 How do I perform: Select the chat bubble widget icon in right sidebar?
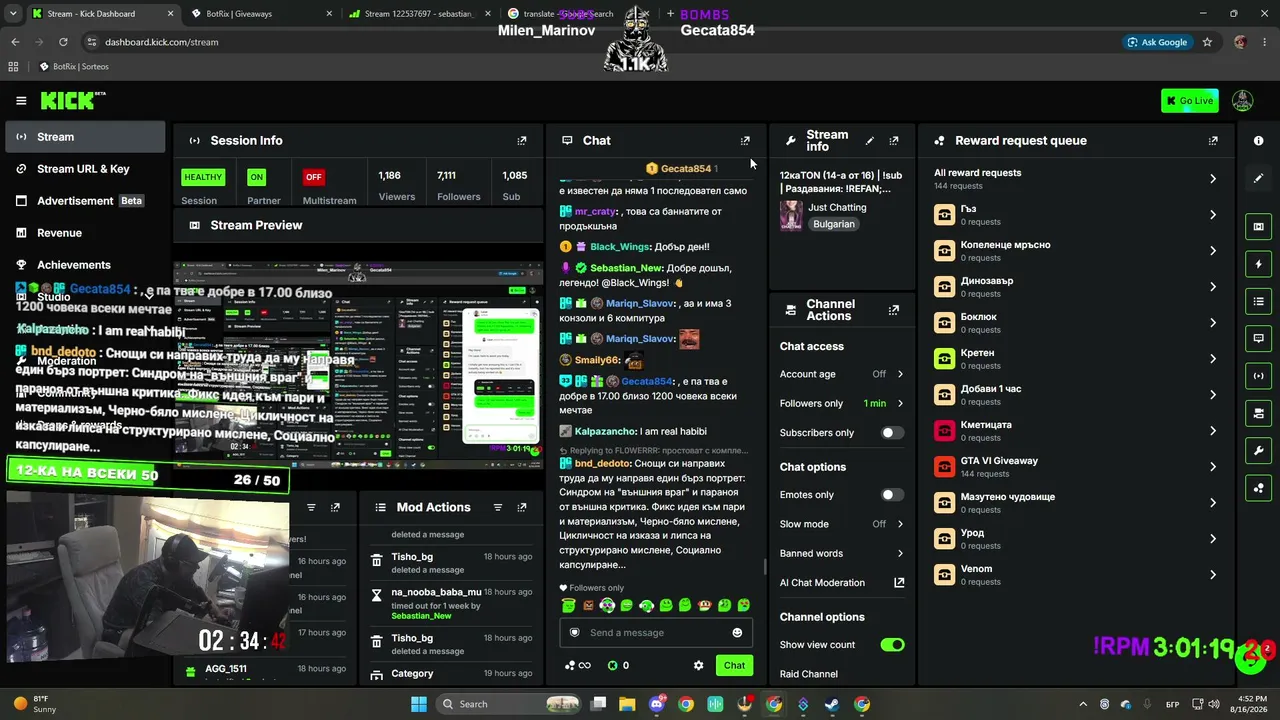tap(1258, 338)
